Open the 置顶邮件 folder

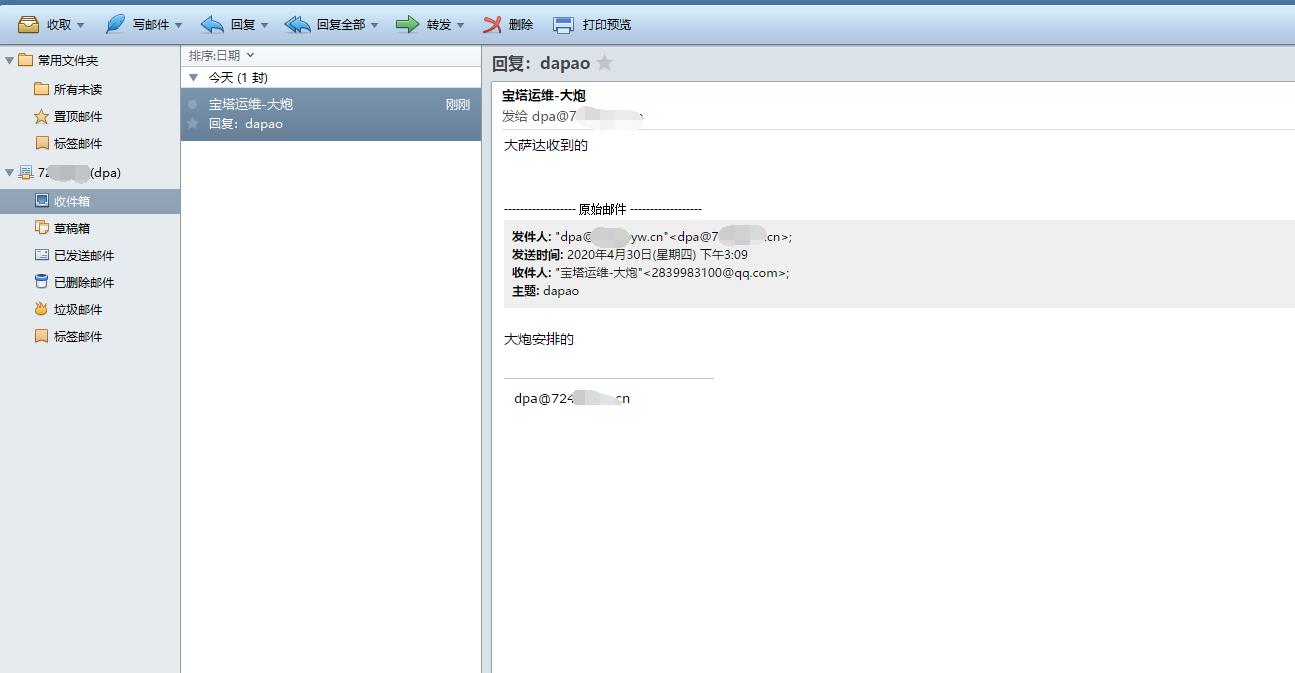tap(78, 116)
